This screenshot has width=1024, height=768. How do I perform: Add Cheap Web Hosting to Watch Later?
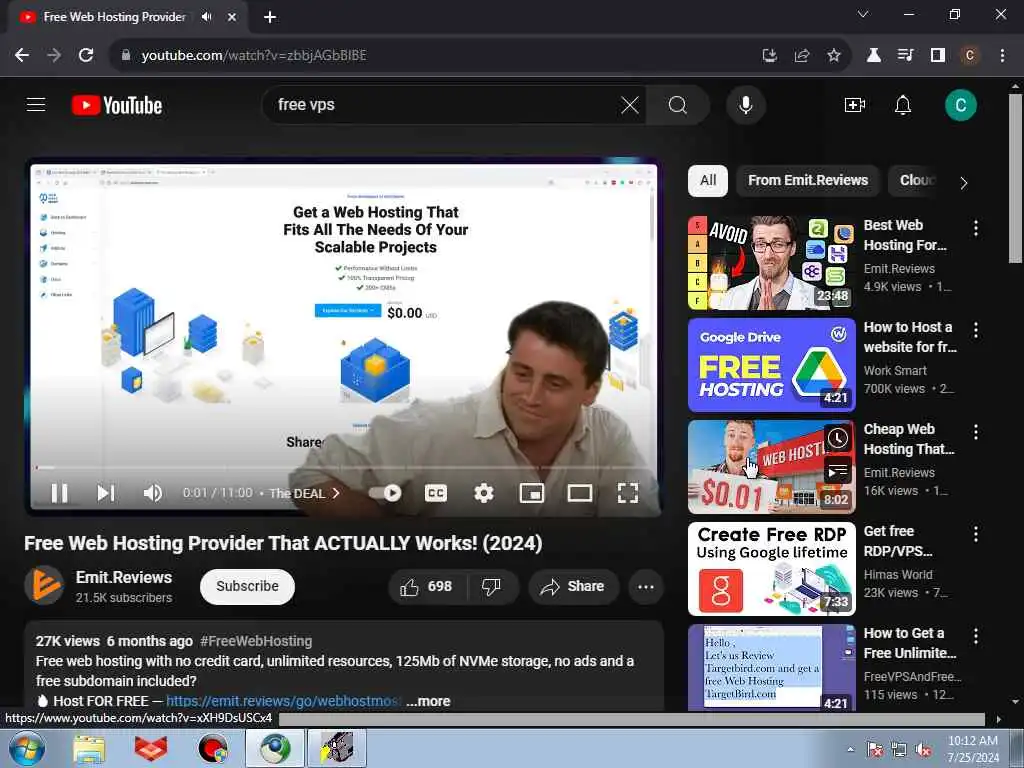[838, 438]
